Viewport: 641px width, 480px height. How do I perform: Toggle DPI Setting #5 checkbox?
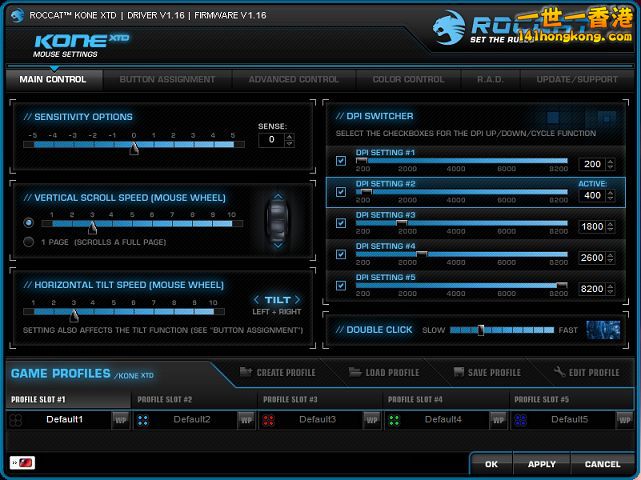[341, 285]
